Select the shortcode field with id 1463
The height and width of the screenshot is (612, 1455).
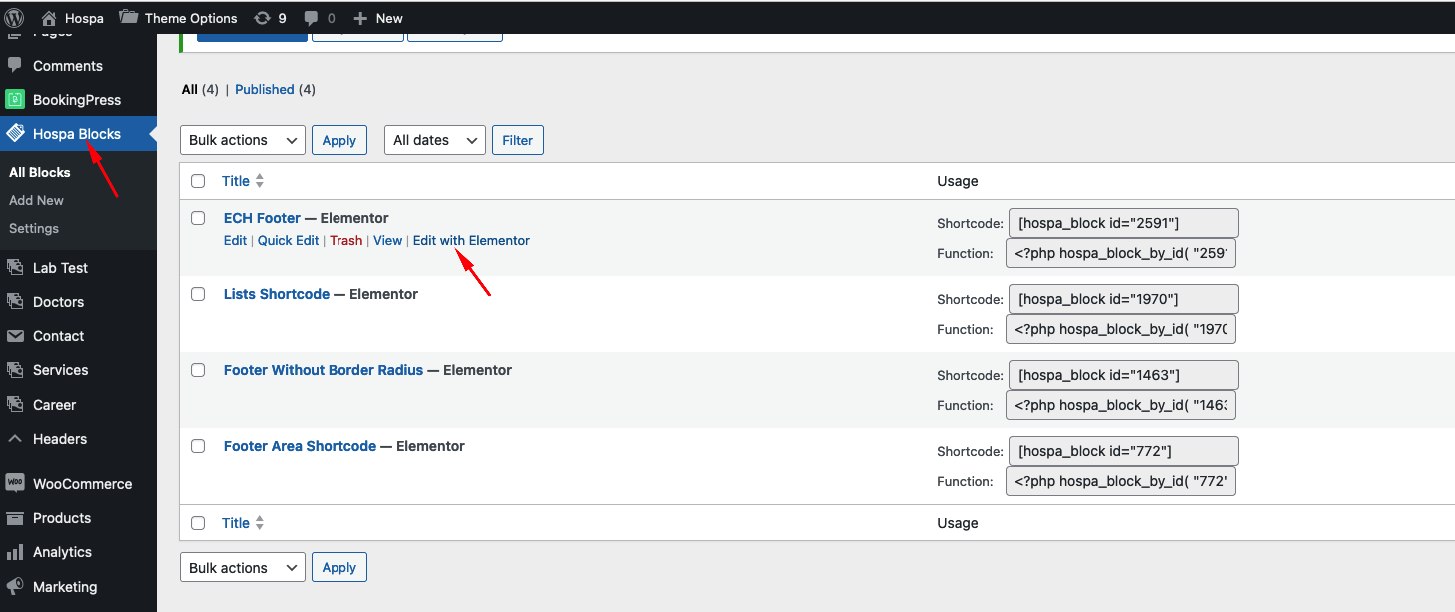pyautogui.click(x=1124, y=375)
